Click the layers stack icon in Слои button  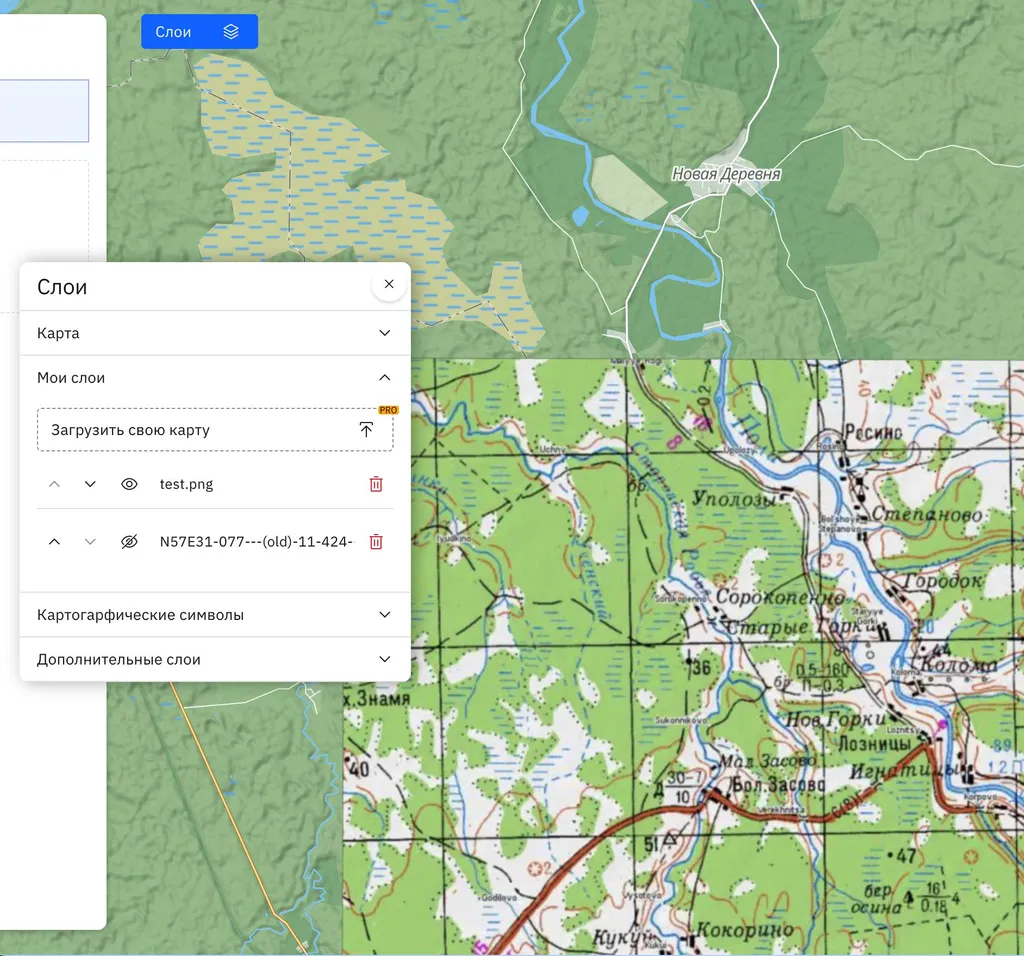pos(231,32)
